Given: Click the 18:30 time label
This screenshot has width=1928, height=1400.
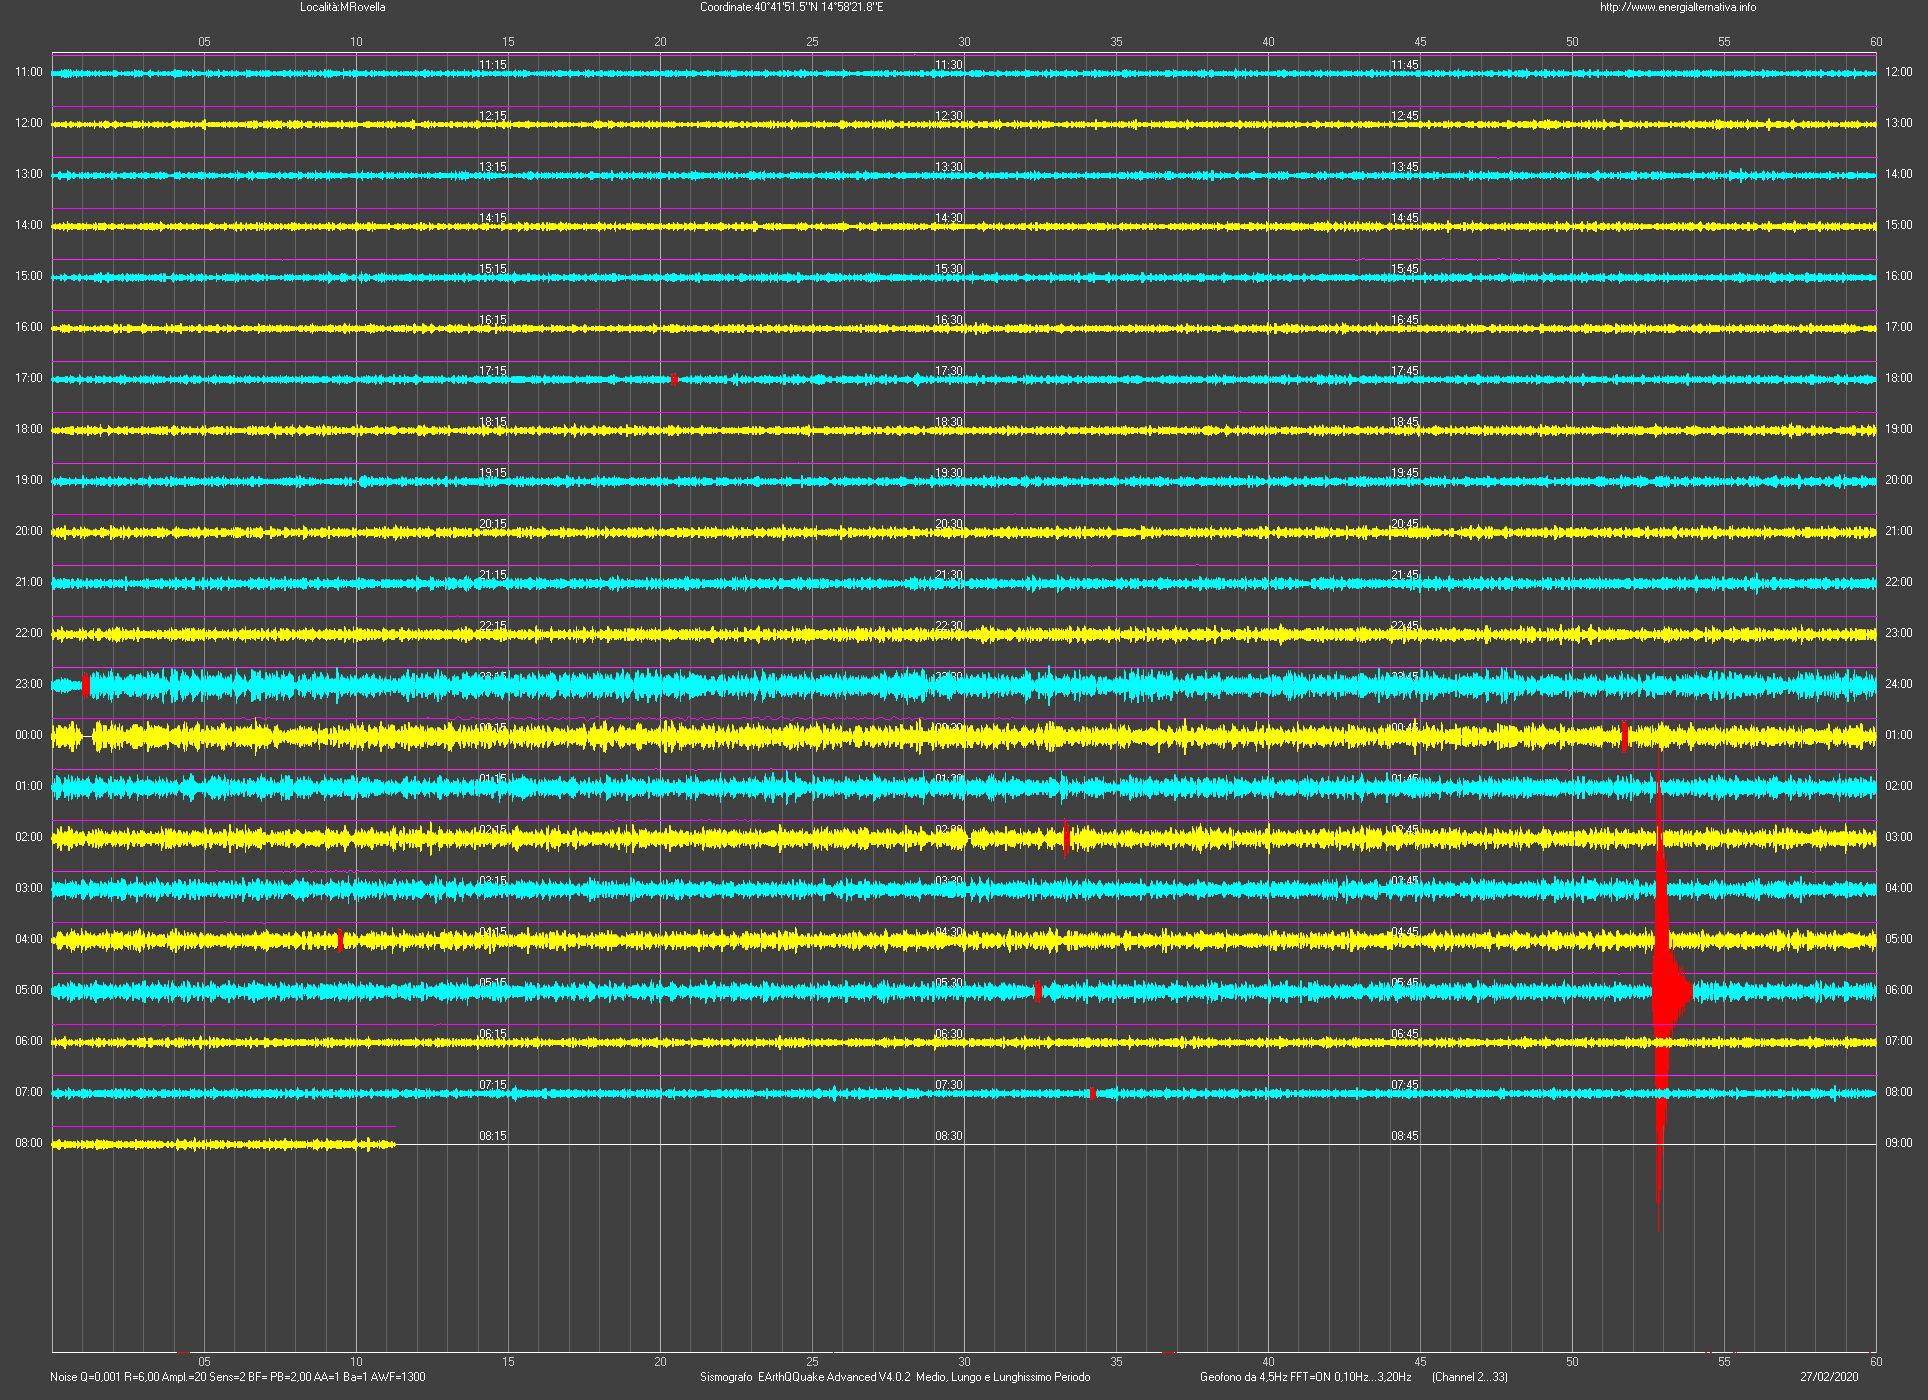Looking at the screenshot, I should 949,422.
